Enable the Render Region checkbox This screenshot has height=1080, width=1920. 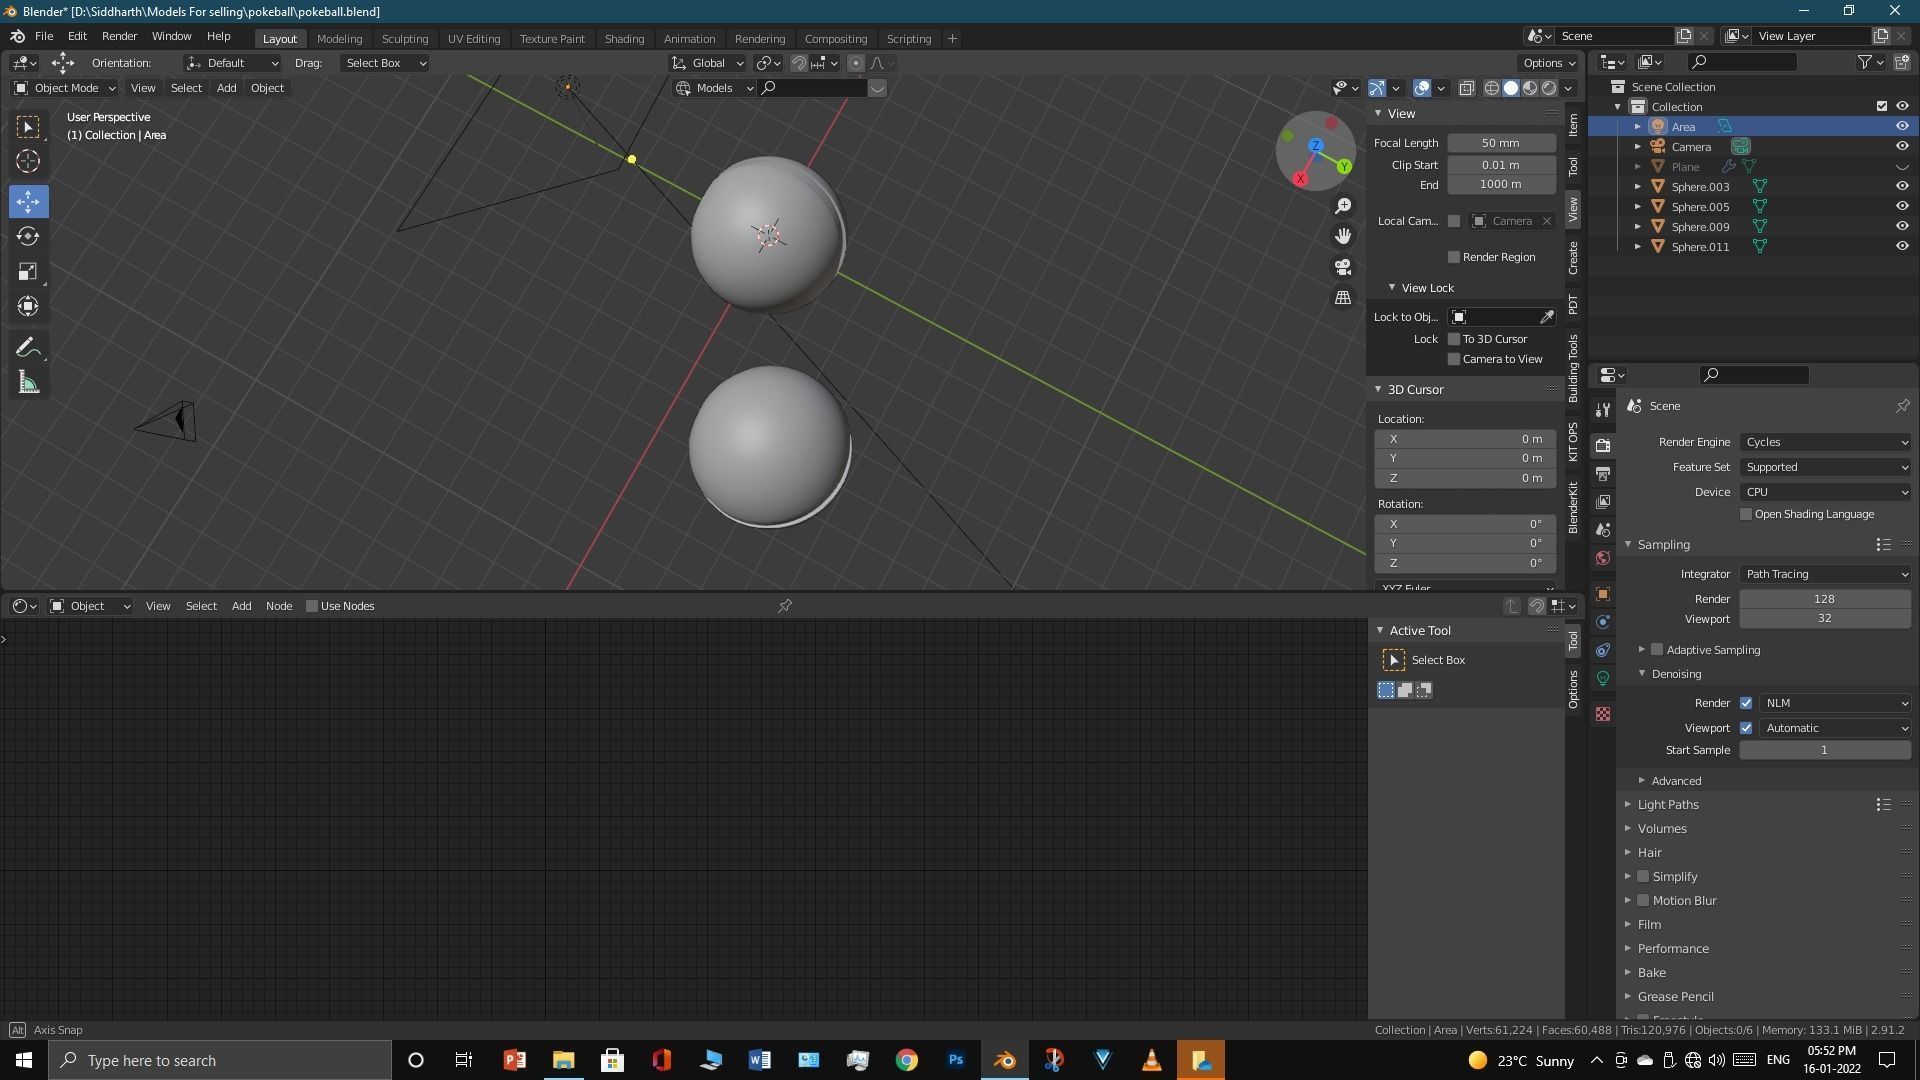pos(1454,257)
